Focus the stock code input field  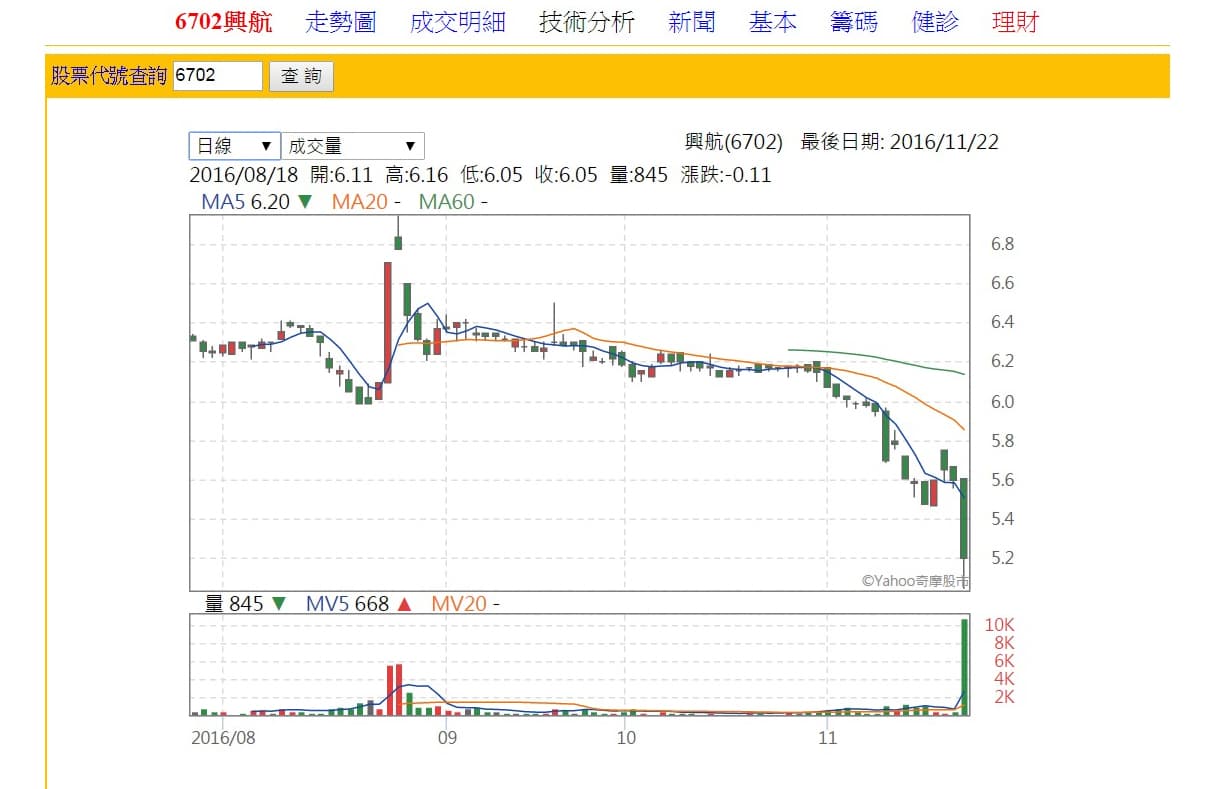(x=218, y=76)
